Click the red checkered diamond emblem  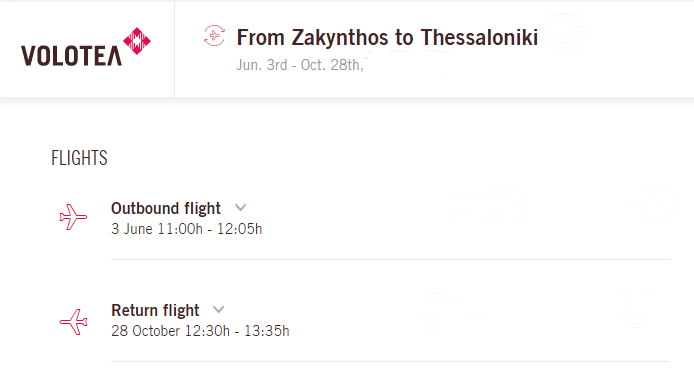click(137, 41)
